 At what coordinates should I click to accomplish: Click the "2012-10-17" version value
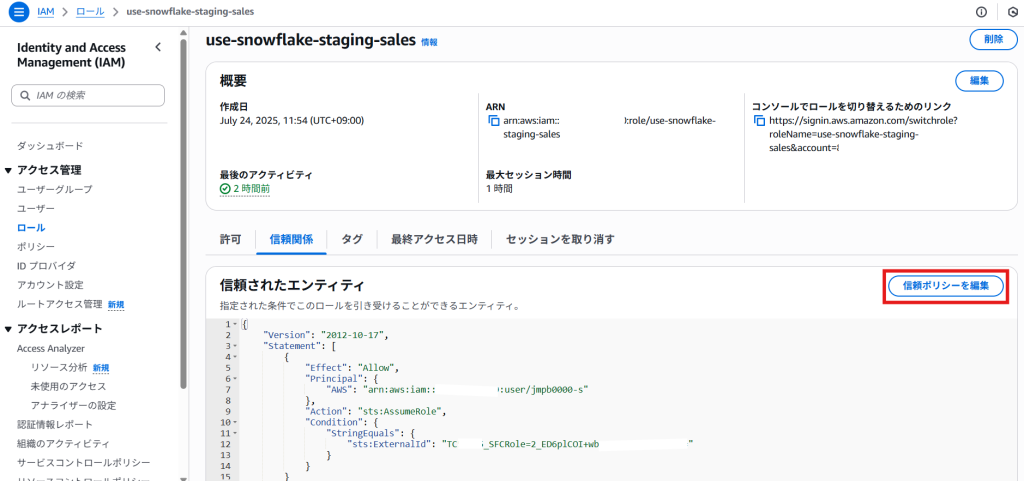tap(354, 335)
